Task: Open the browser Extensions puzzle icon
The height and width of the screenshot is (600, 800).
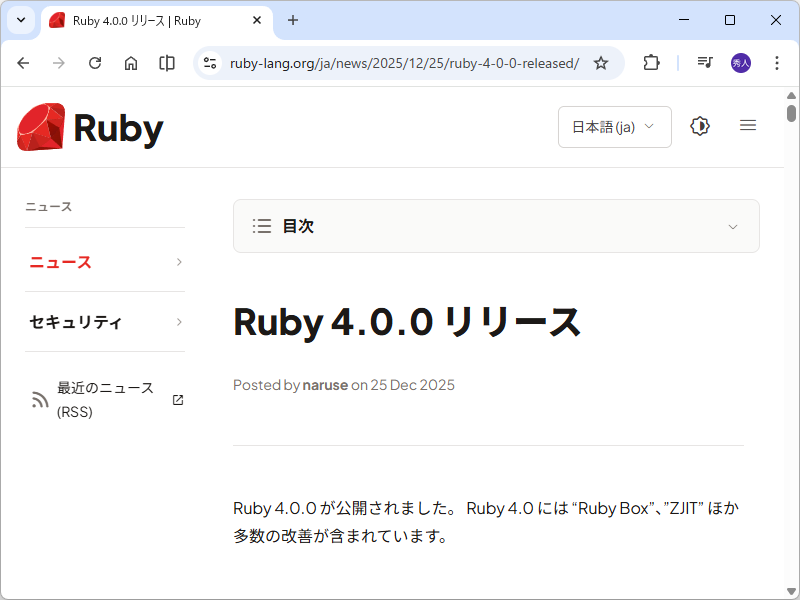Action: point(651,62)
